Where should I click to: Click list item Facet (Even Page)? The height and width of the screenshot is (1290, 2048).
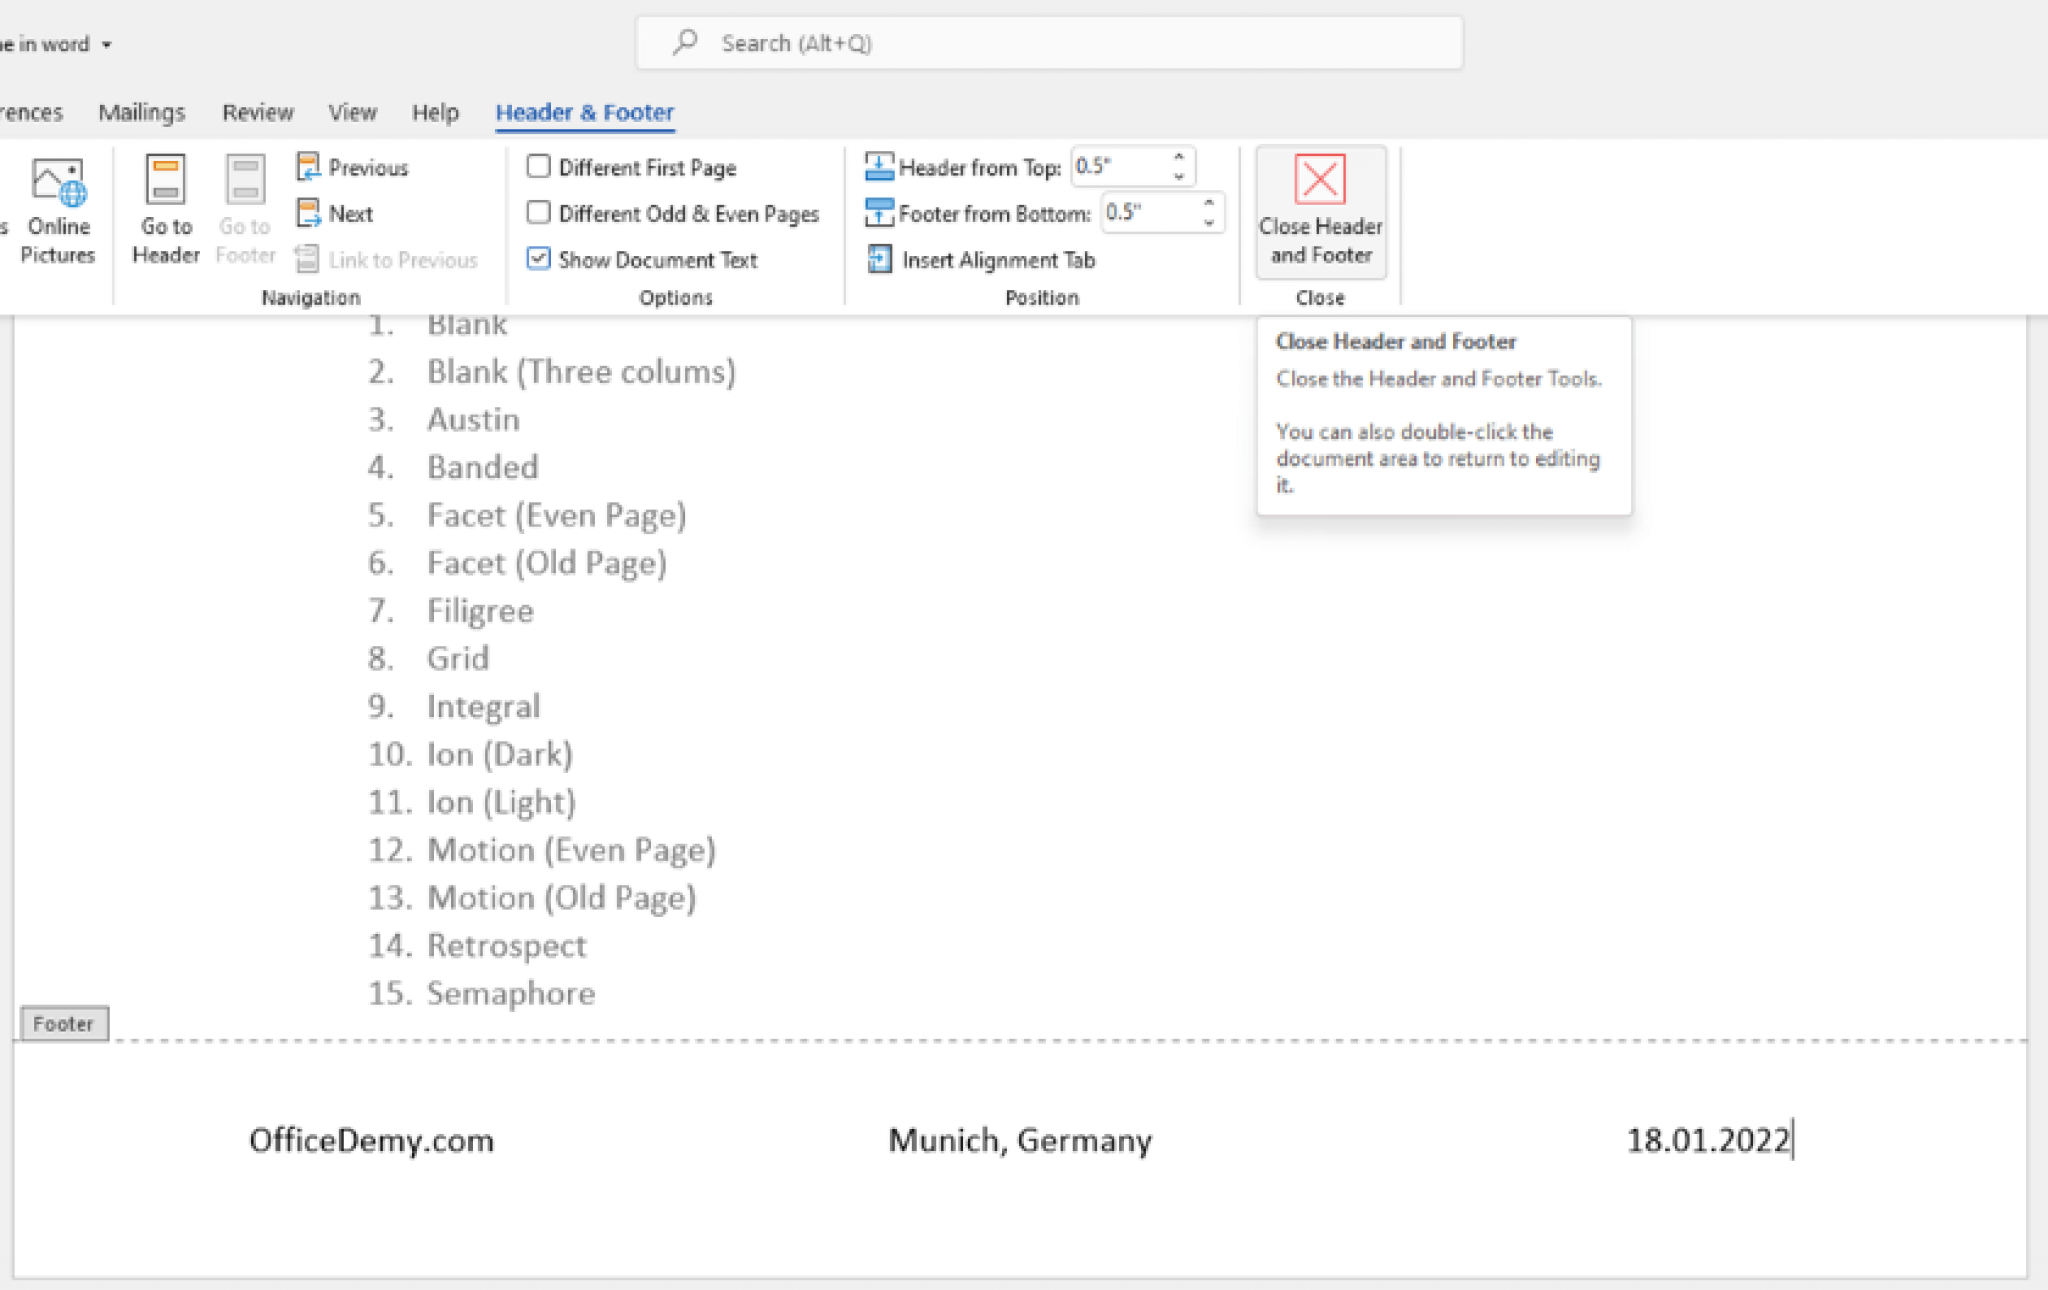pos(556,515)
